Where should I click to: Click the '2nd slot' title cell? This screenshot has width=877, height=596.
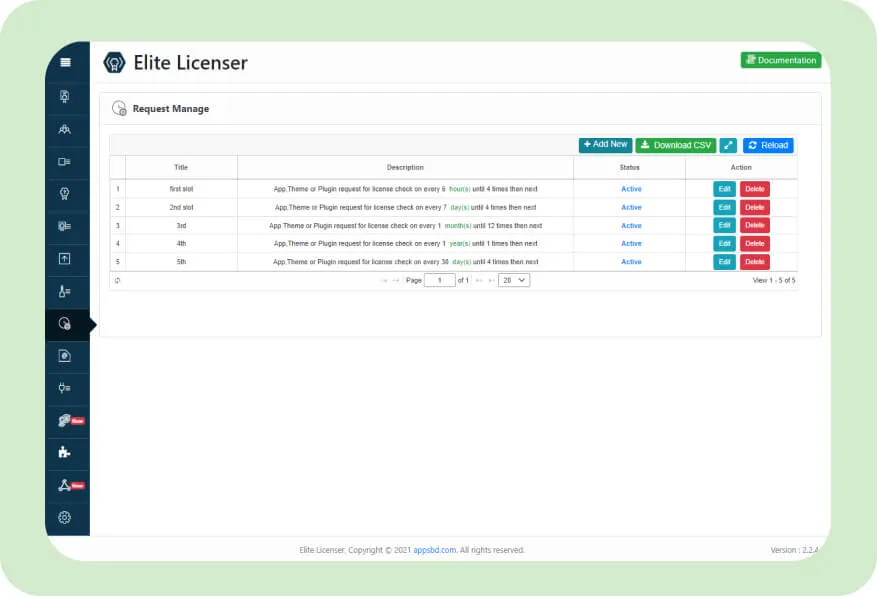tap(181, 207)
